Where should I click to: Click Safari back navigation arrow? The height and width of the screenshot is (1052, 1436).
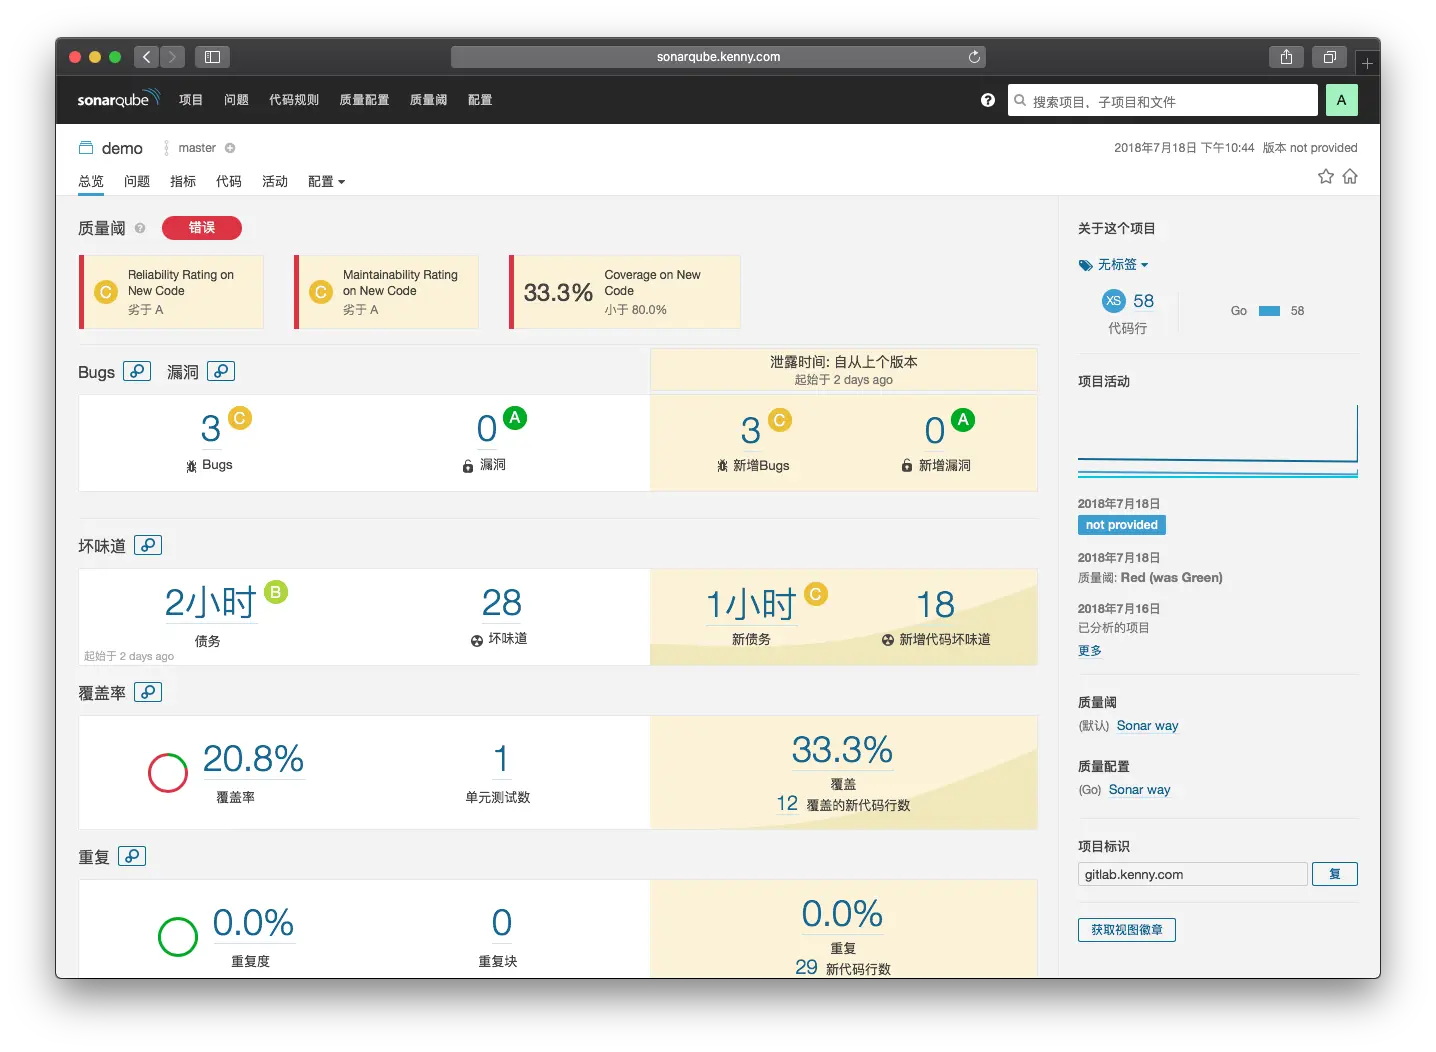146,57
